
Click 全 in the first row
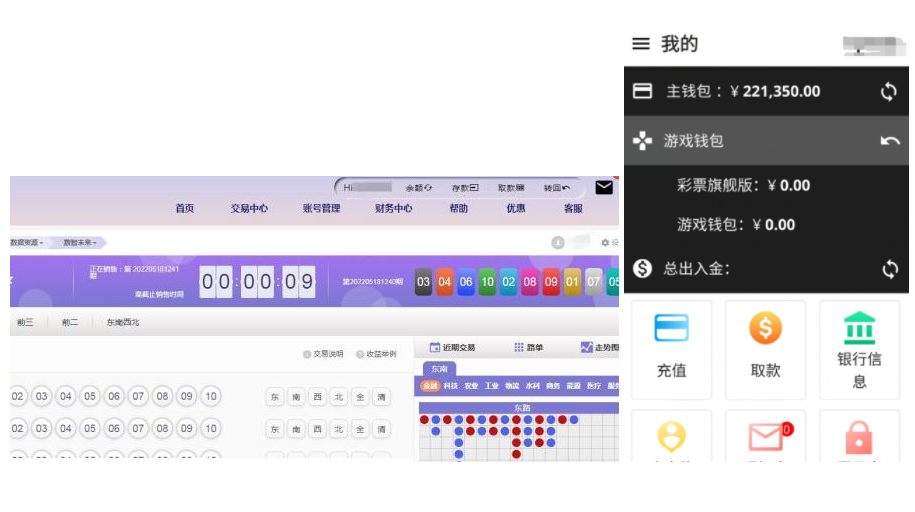pos(360,397)
